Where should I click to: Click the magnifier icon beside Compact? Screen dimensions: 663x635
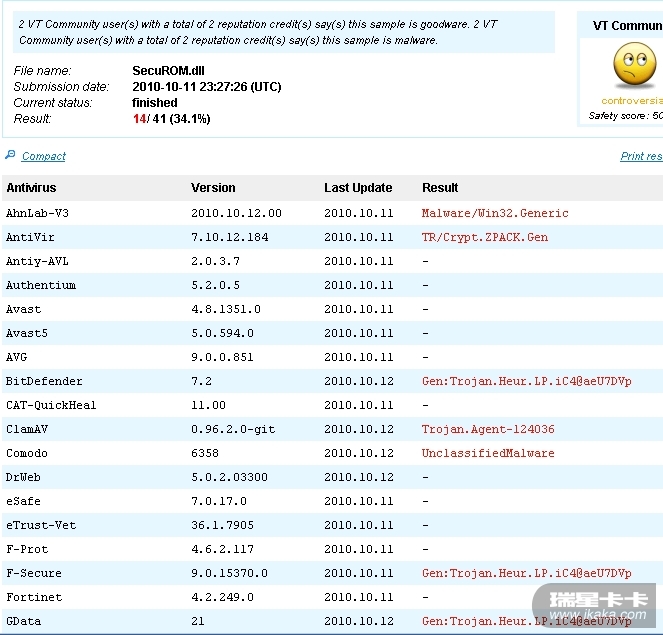(10, 155)
